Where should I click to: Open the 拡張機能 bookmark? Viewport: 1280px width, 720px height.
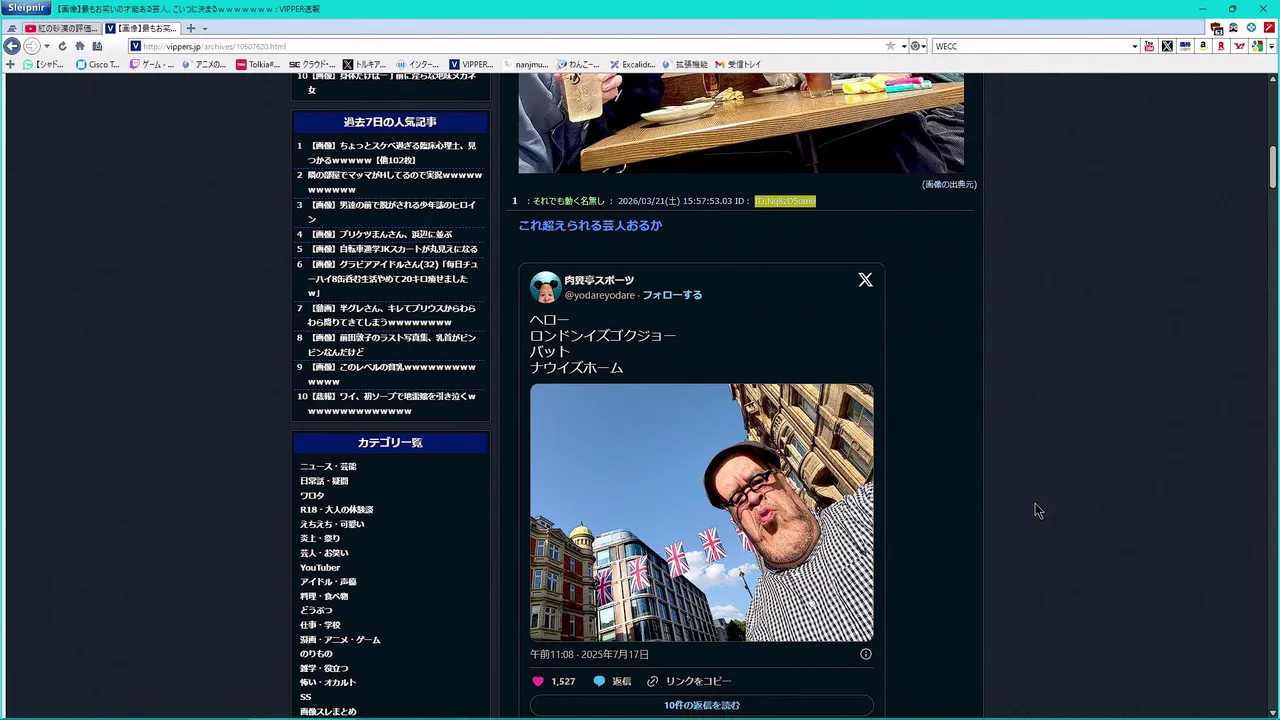685,64
